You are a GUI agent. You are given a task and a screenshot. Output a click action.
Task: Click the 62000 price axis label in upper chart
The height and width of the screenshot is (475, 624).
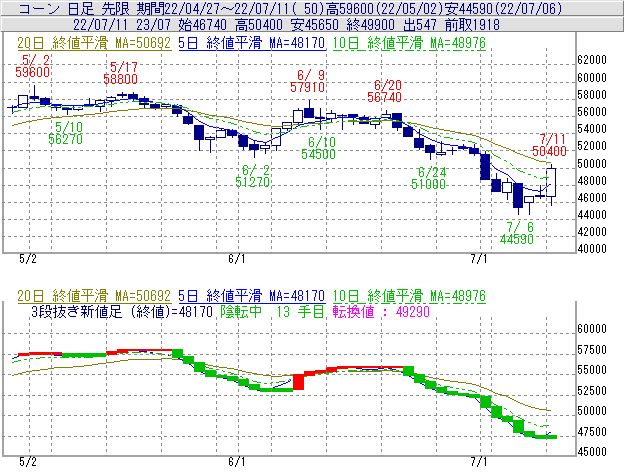592,60
